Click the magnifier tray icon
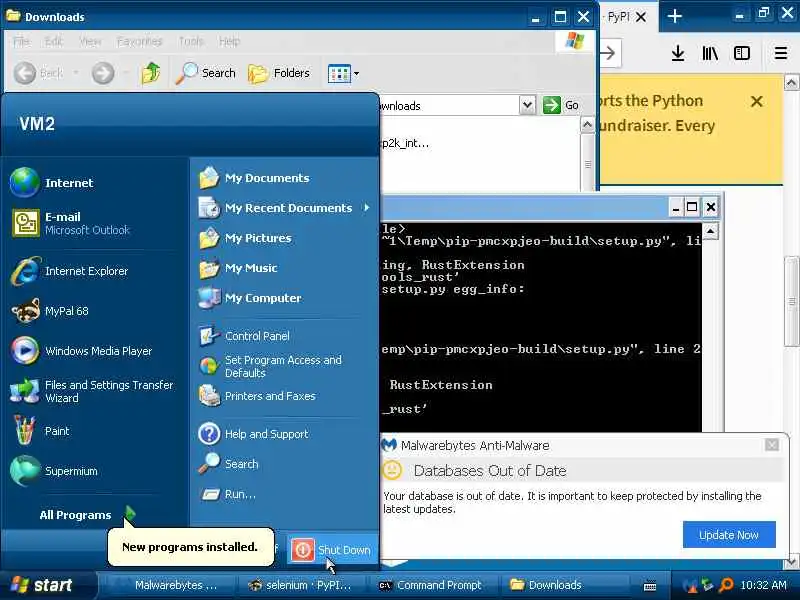Screen dimensions: 800x600 (x=726, y=585)
